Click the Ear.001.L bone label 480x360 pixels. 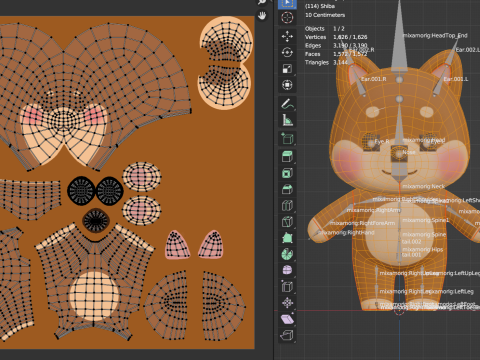[456, 79]
